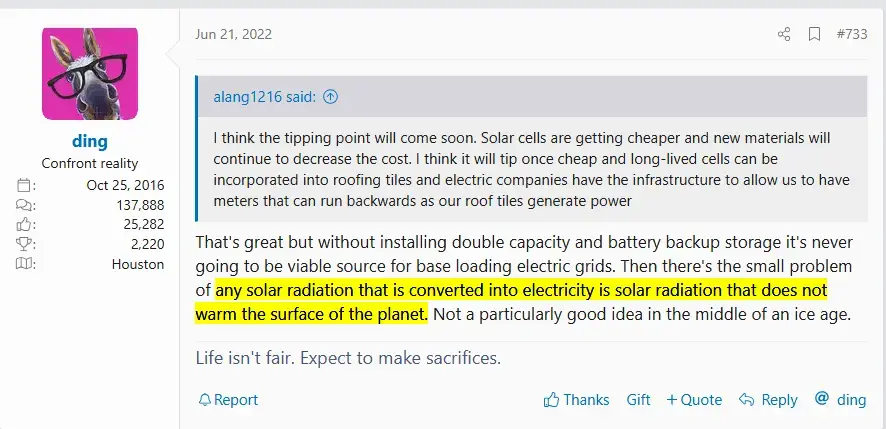Click the plus icon beside Quote
This screenshot has height=429, width=886.
[x=672, y=400]
